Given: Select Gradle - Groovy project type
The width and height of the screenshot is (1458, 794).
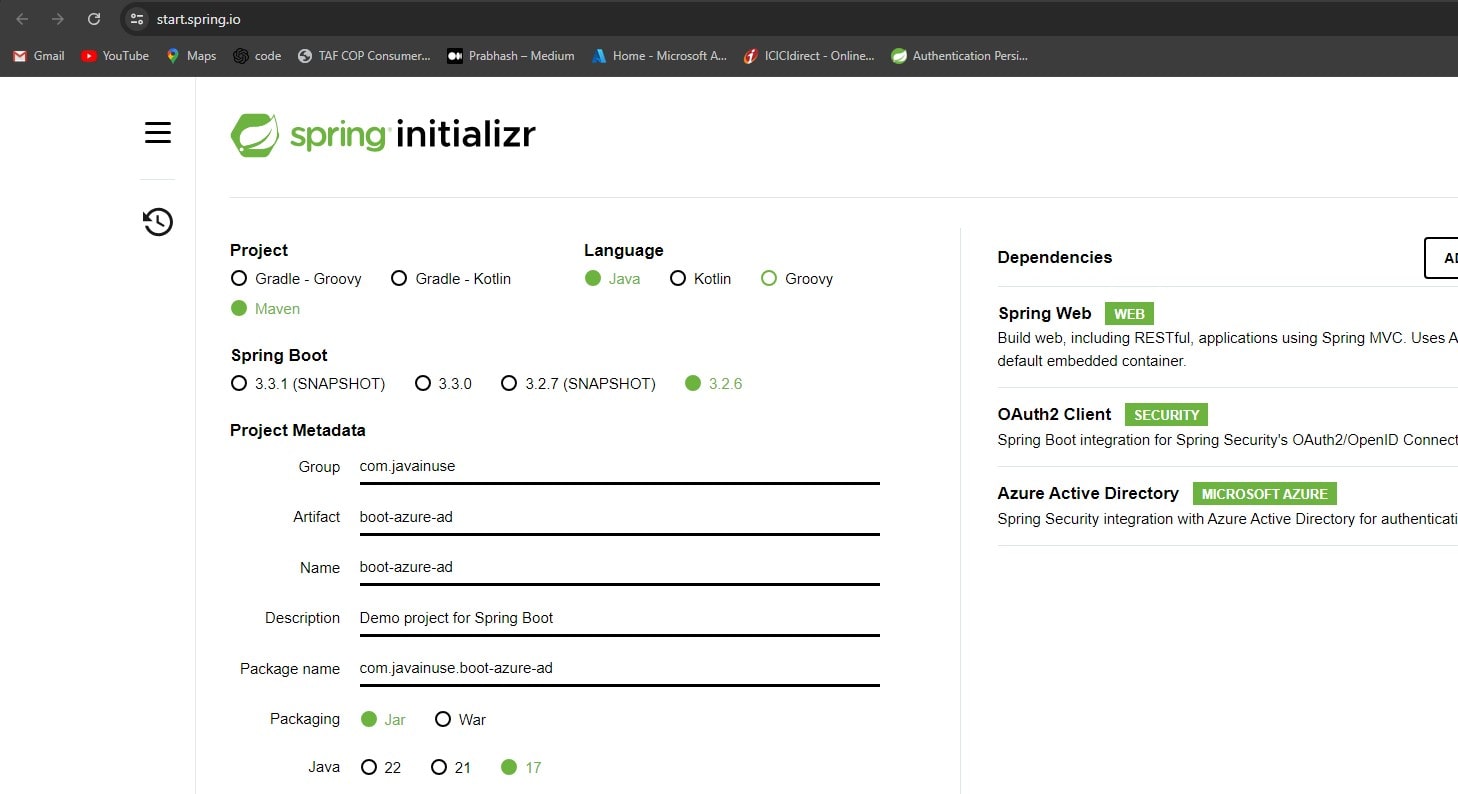Looking at the screenshot, I should 296,279.
